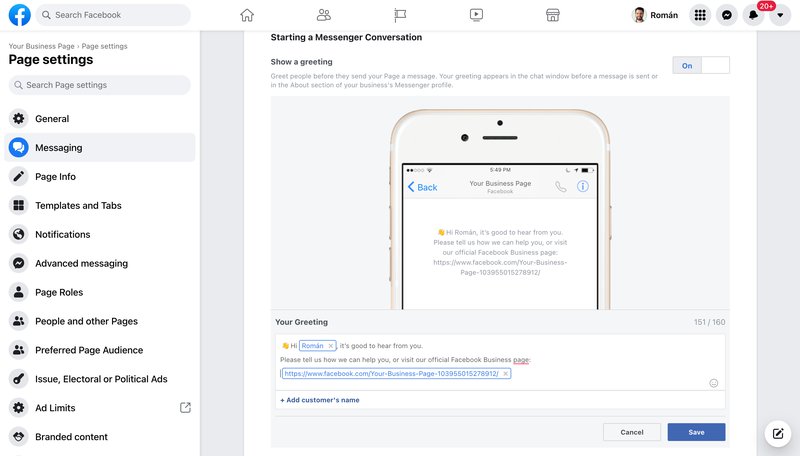The image size is (800, 456).
Task: Open the Branded content section
Action: pyautogui.click(x=99, y=437)
